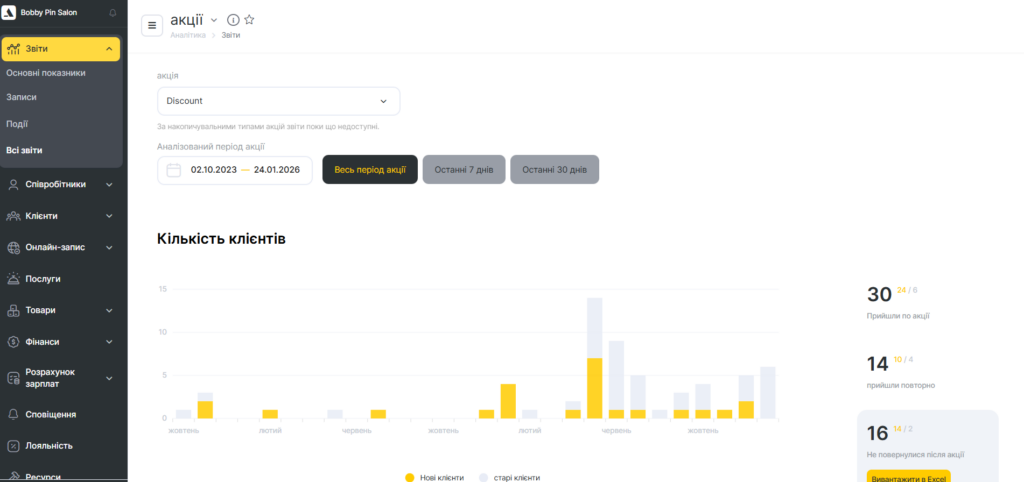
Task: Toggle the hamburger menu button
Action: pos(152,26)
